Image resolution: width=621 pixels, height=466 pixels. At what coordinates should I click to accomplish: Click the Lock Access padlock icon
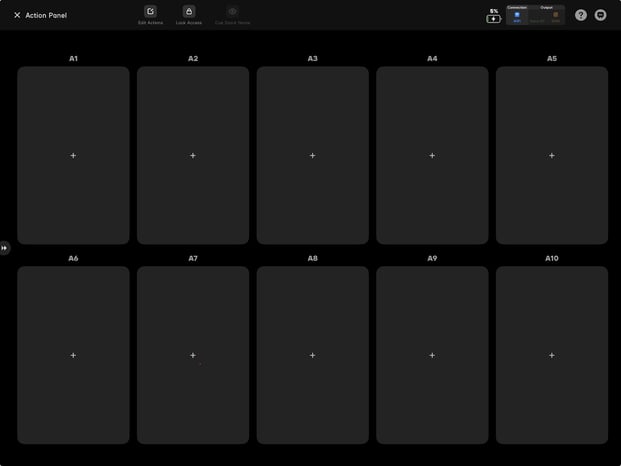click(189, 11)
